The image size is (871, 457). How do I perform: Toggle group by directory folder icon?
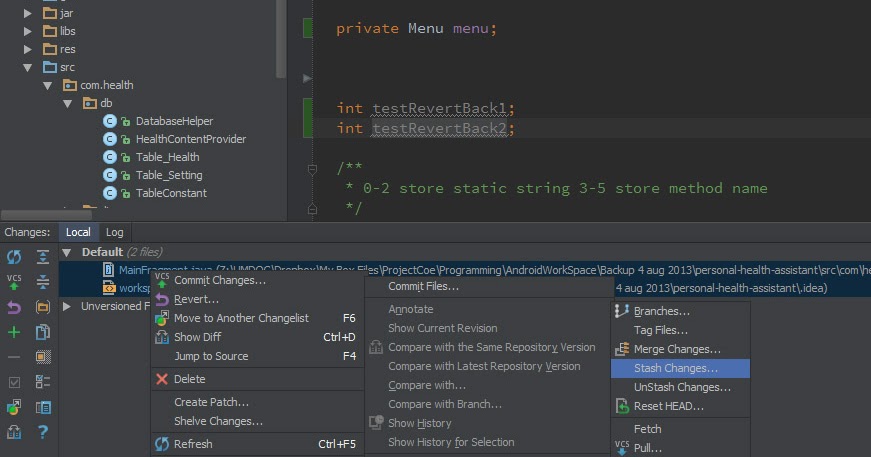(x=43, y=307)
